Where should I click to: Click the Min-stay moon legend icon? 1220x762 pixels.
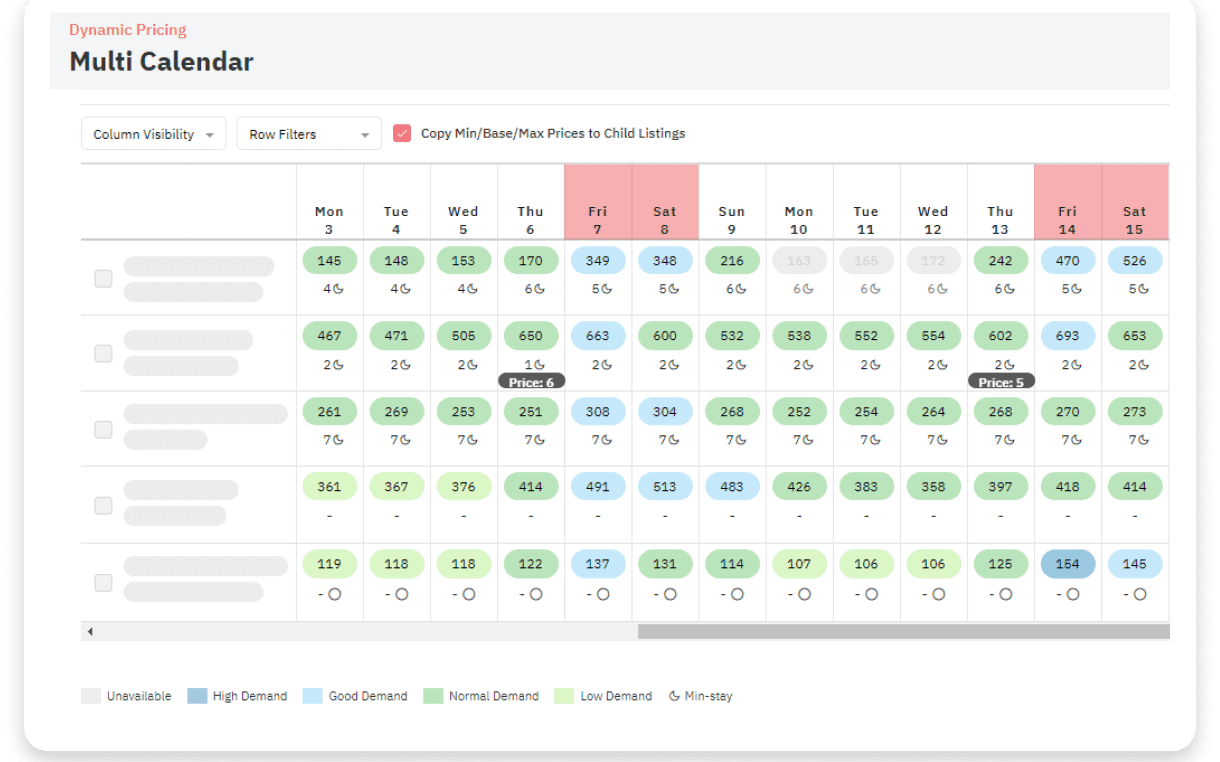(675, 696)
